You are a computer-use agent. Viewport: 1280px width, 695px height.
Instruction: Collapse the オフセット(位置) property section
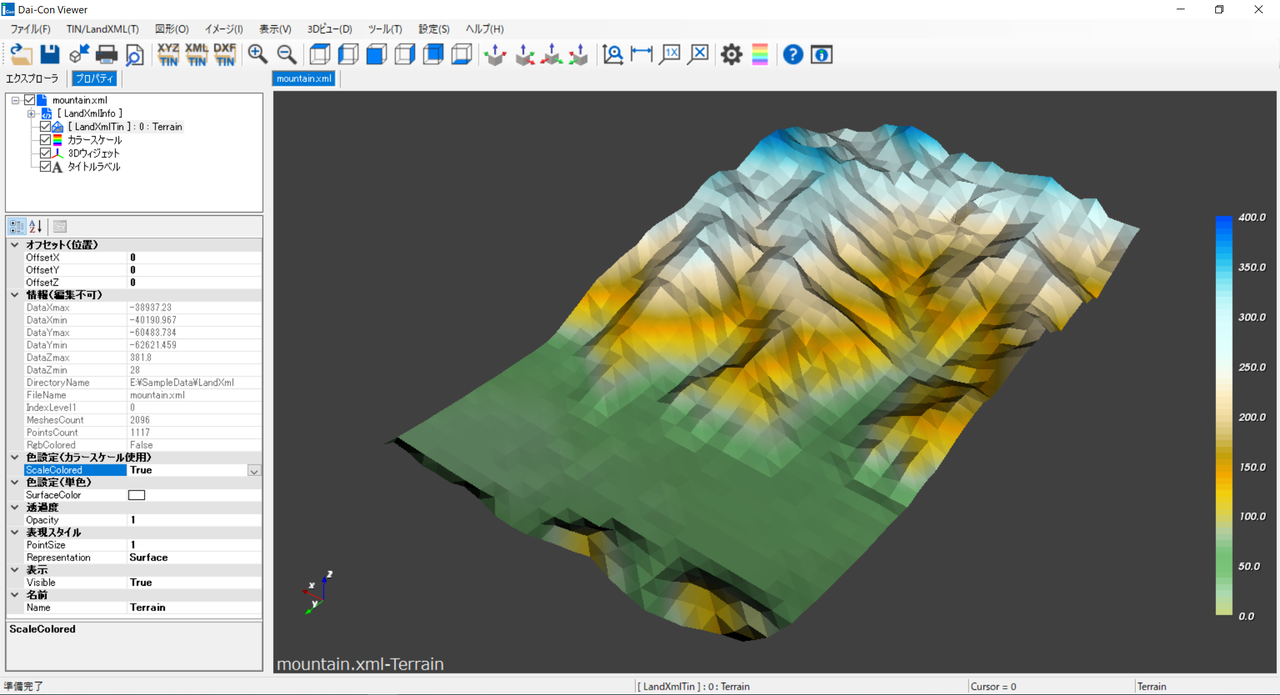(x=14, y=245)
